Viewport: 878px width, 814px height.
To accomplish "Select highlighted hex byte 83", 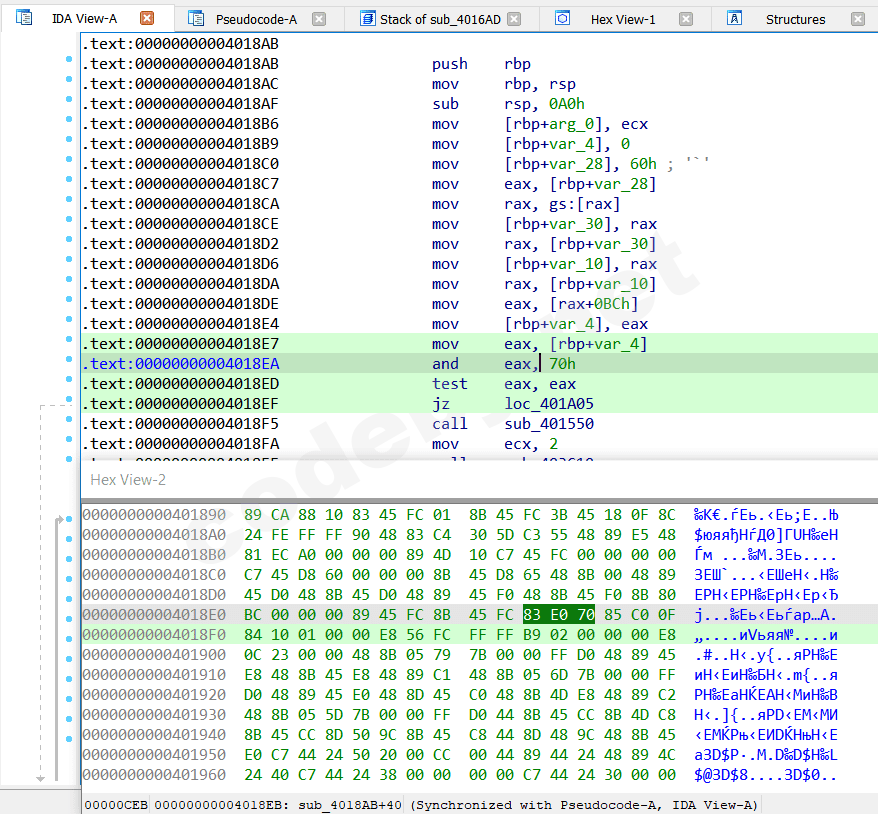I will pyautogui.click(x=534, y=614).
